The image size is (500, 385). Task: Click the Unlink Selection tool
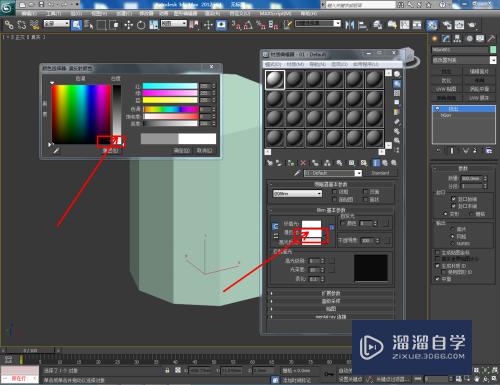pyautogui.click(x=22, y=24)
